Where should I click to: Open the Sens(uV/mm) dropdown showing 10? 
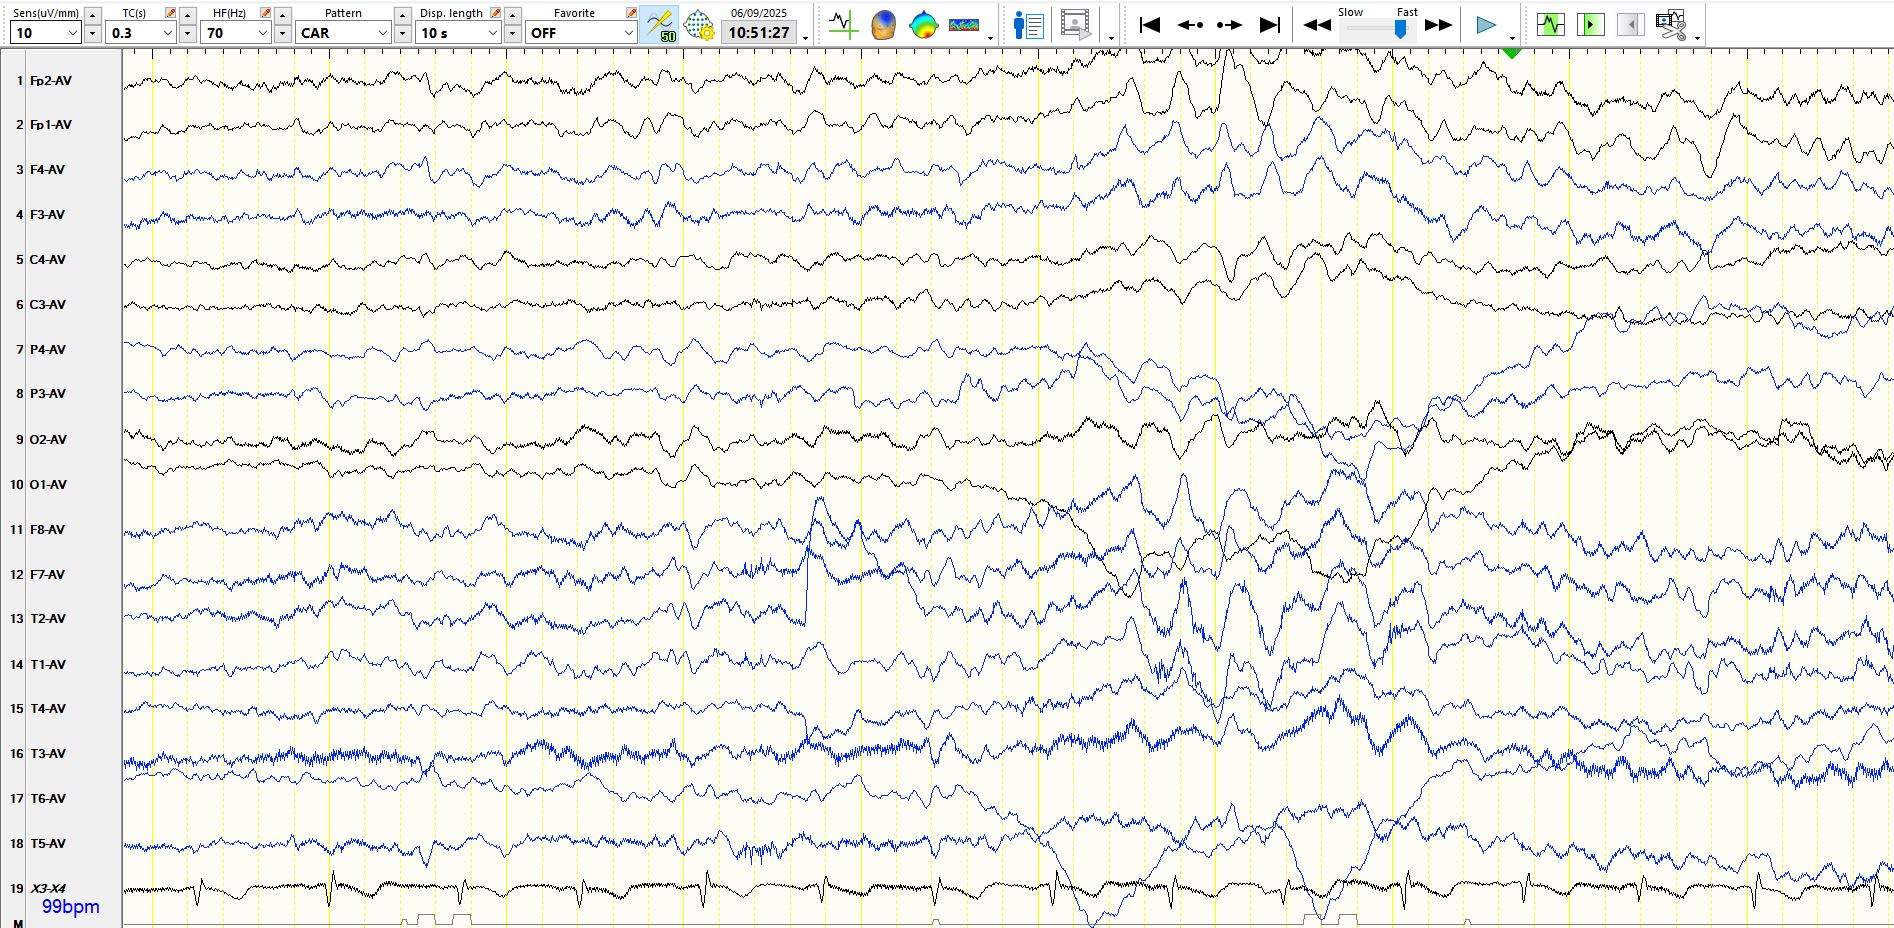(x=45, y=33)
